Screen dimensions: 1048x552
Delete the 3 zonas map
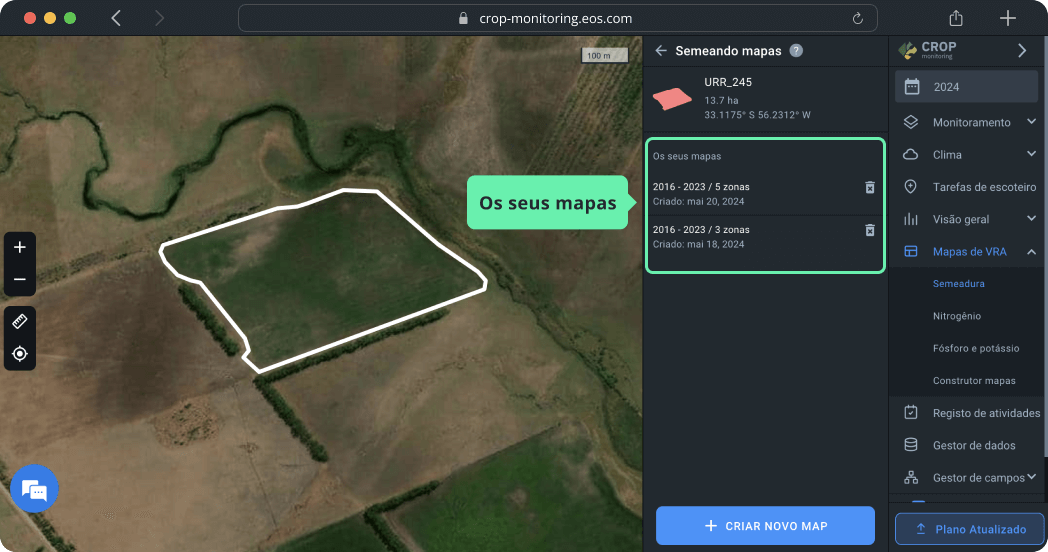(869, 230)
